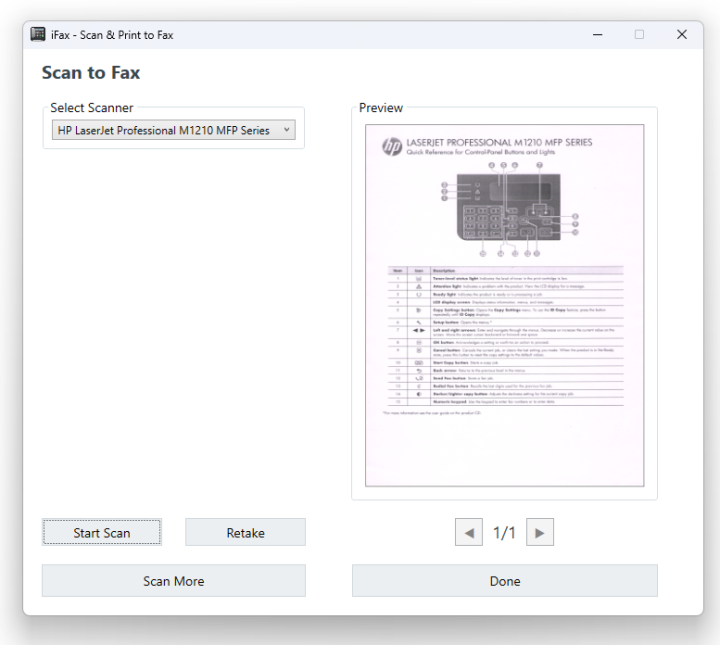
Task: Minimize the iFax window
Action: point(598,35)
